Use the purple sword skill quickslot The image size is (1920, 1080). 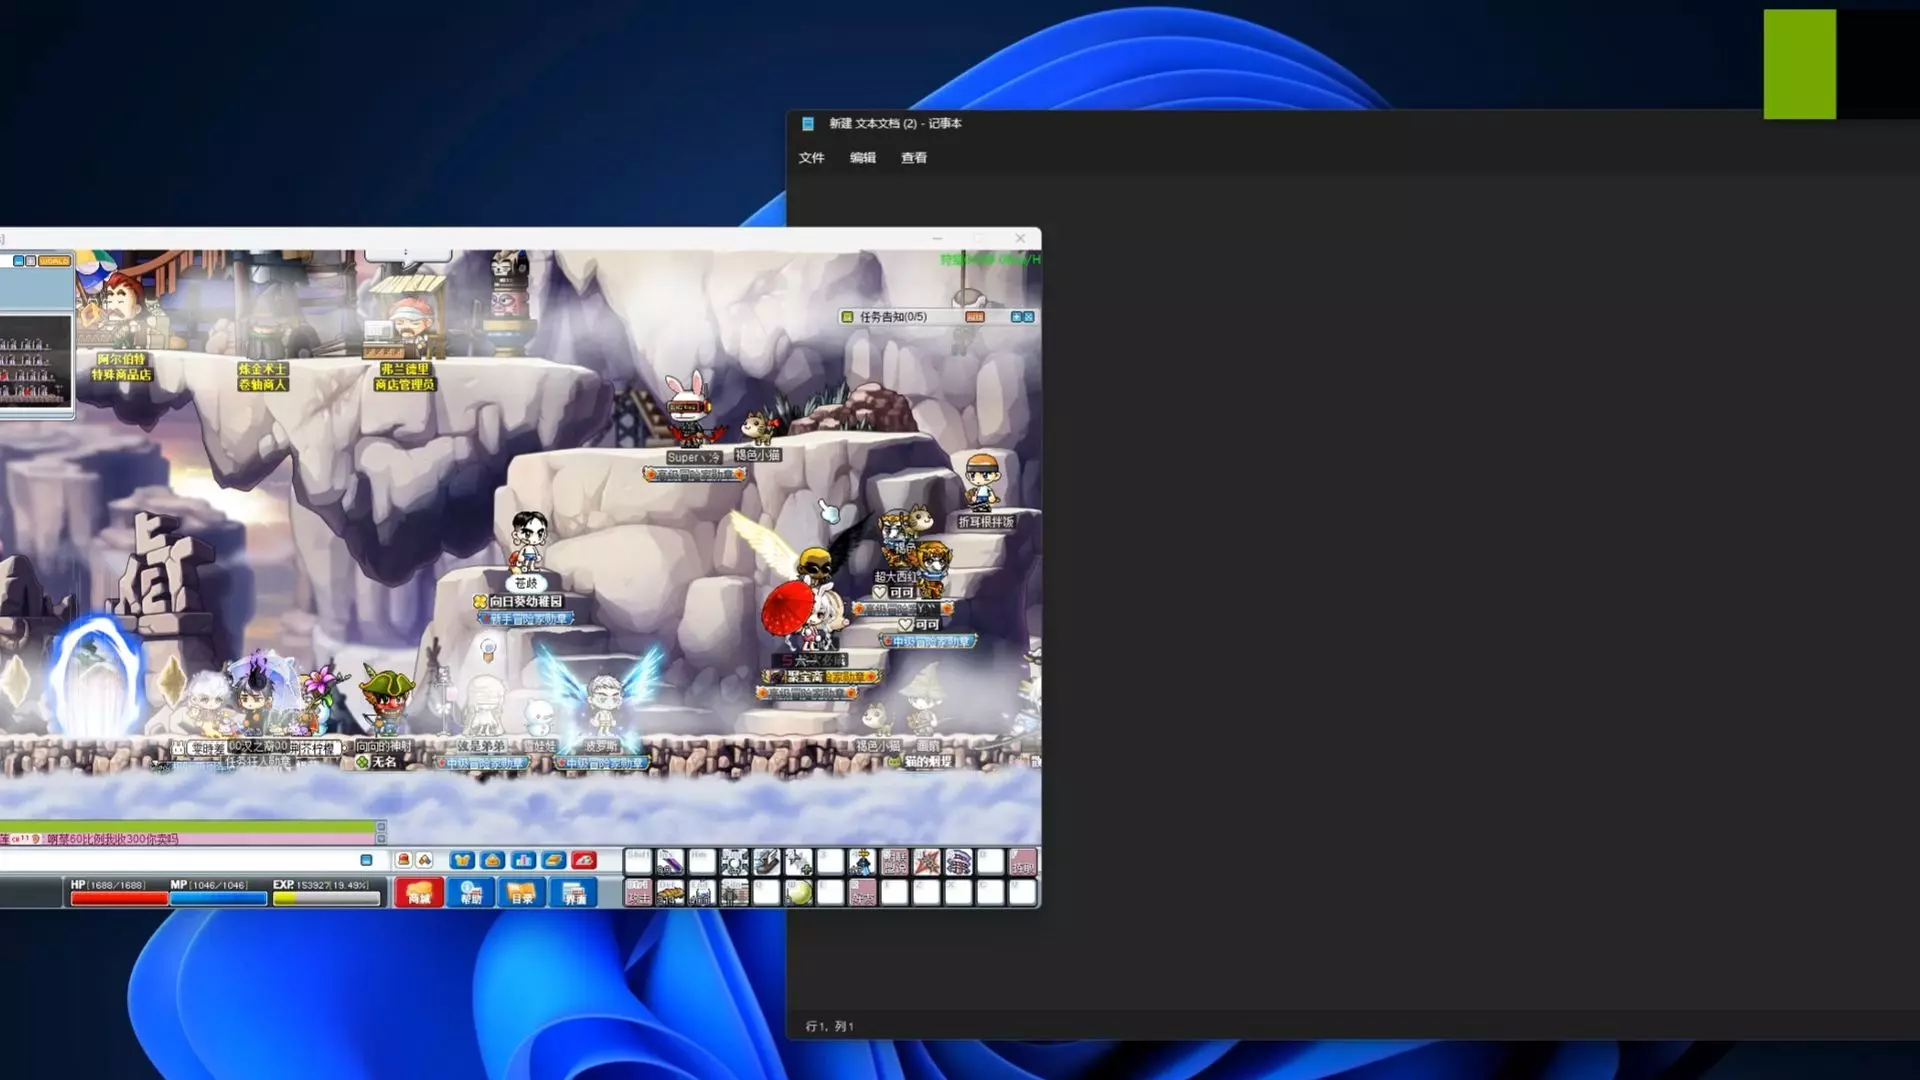click(x=670, y=862)
